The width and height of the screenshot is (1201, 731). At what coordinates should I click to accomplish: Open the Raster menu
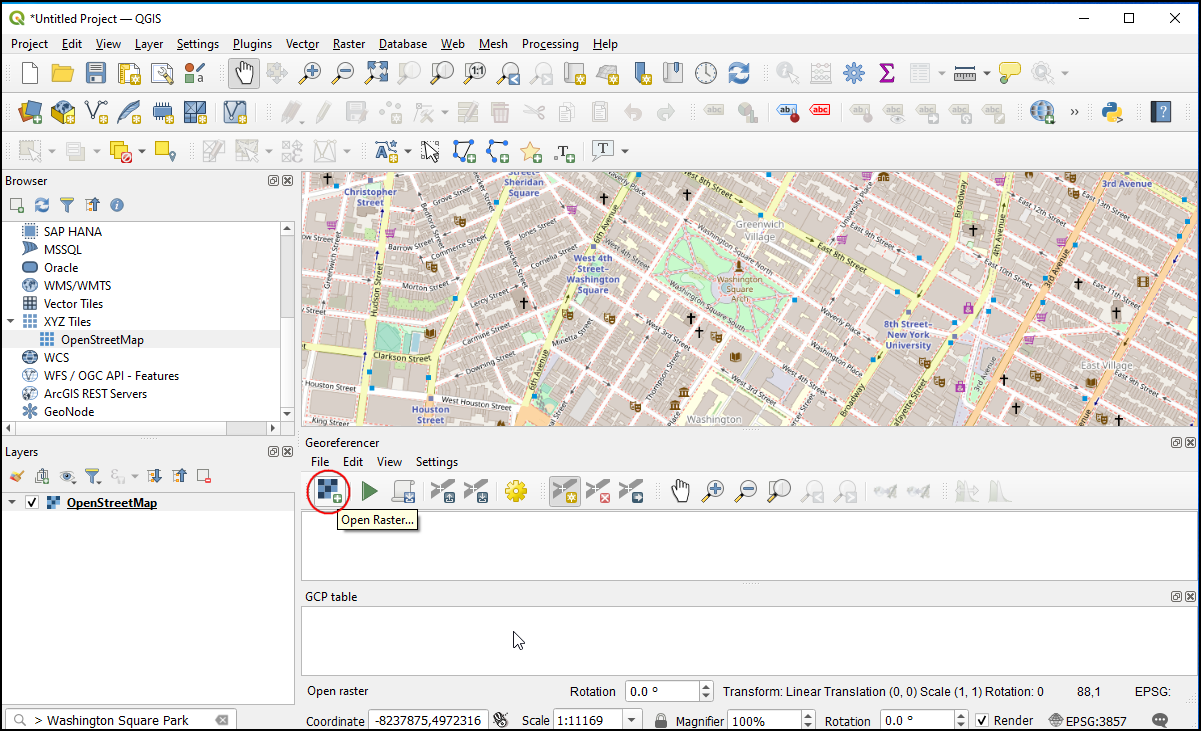349,44
